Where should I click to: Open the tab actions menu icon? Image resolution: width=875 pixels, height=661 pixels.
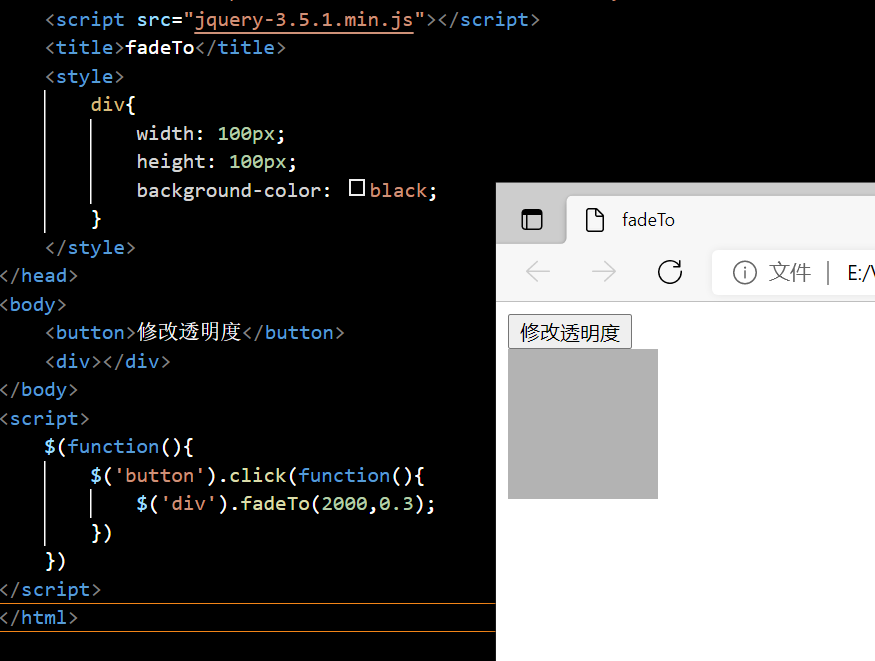click(x=531, y=219)
